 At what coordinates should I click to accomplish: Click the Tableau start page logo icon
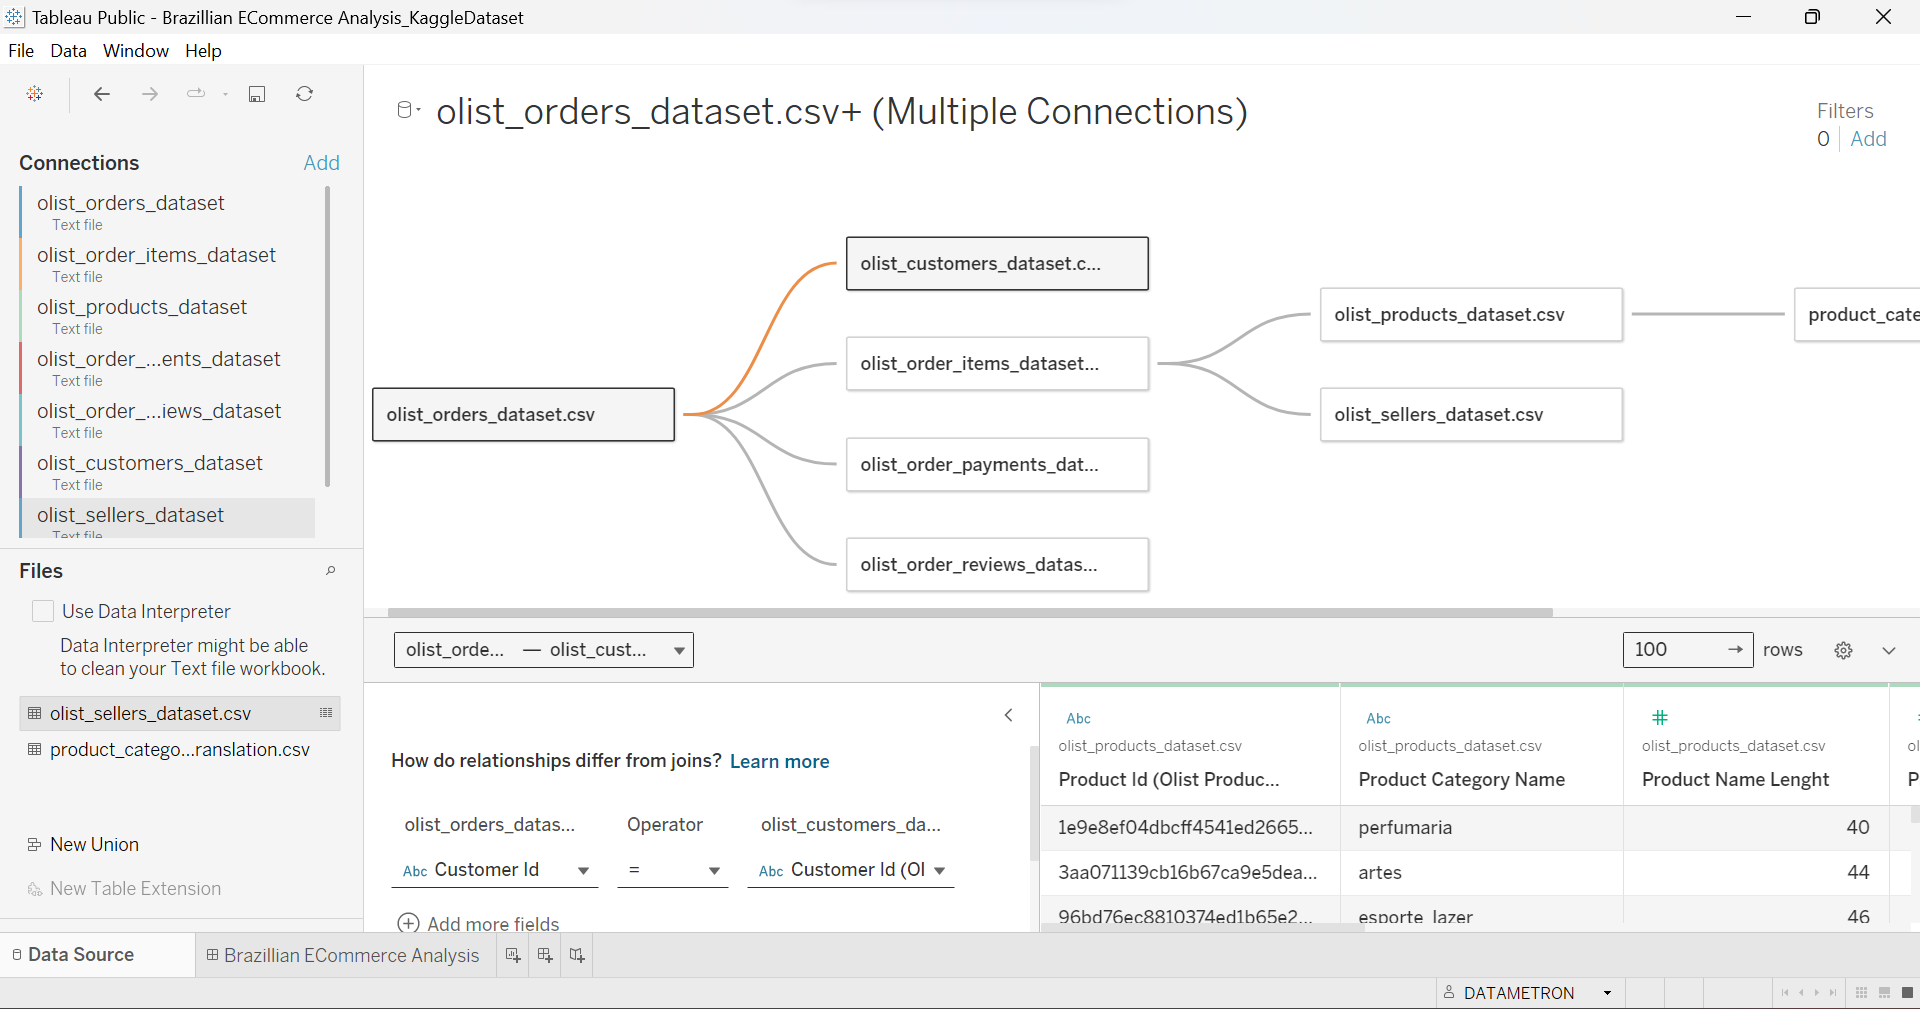coord(35,93)
